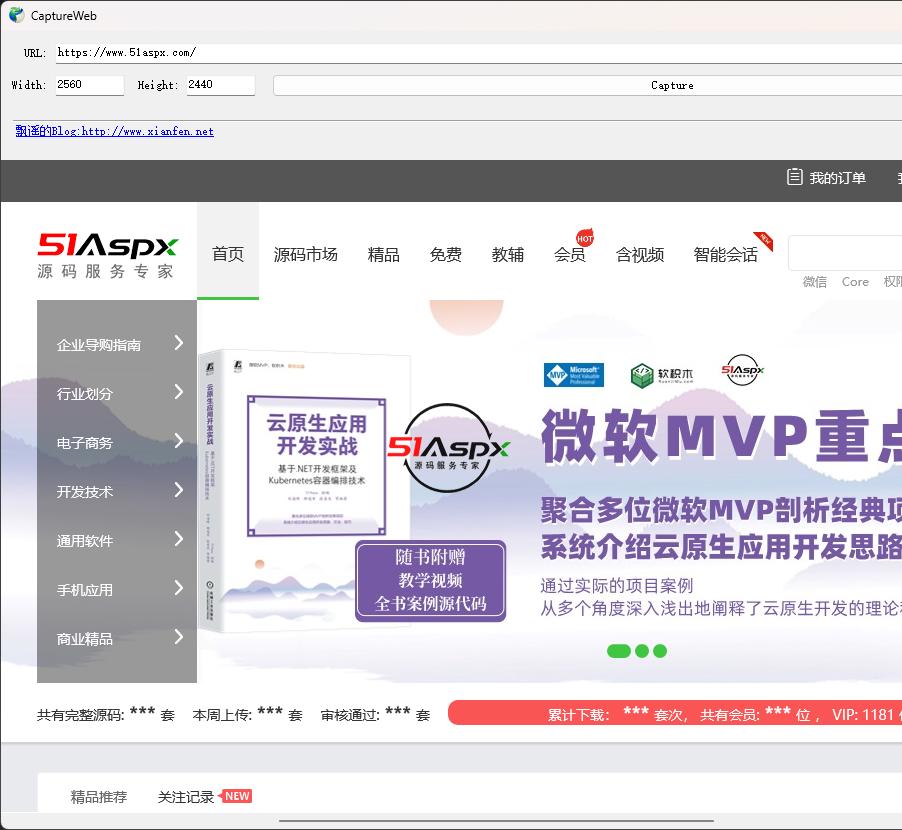The height and width of the screenshot is (830, 902).
Task: Click the Core hot search keyword
Action: point(855,282)
